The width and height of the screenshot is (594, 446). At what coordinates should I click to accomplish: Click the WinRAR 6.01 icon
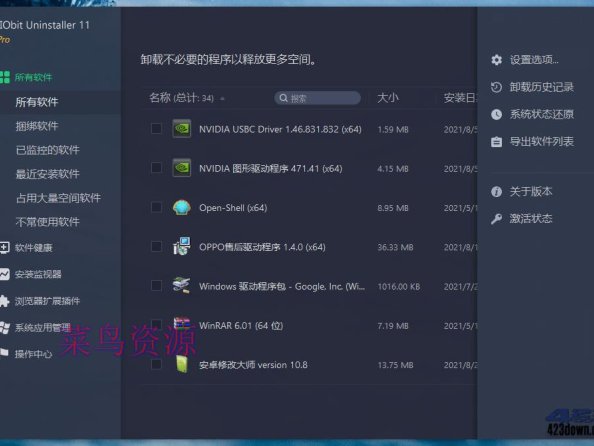coord(182,324)
